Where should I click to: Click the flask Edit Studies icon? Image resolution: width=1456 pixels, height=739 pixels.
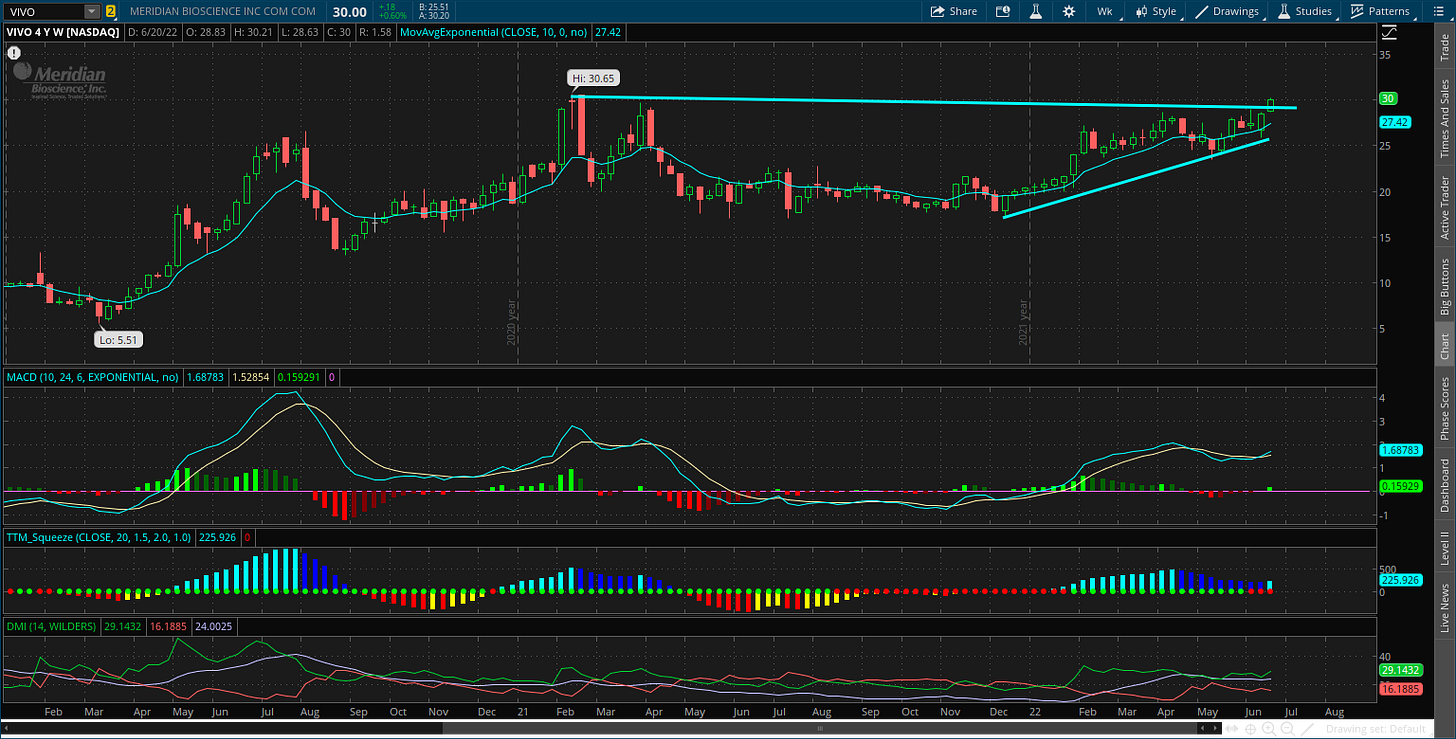(x=1036, y=11)
